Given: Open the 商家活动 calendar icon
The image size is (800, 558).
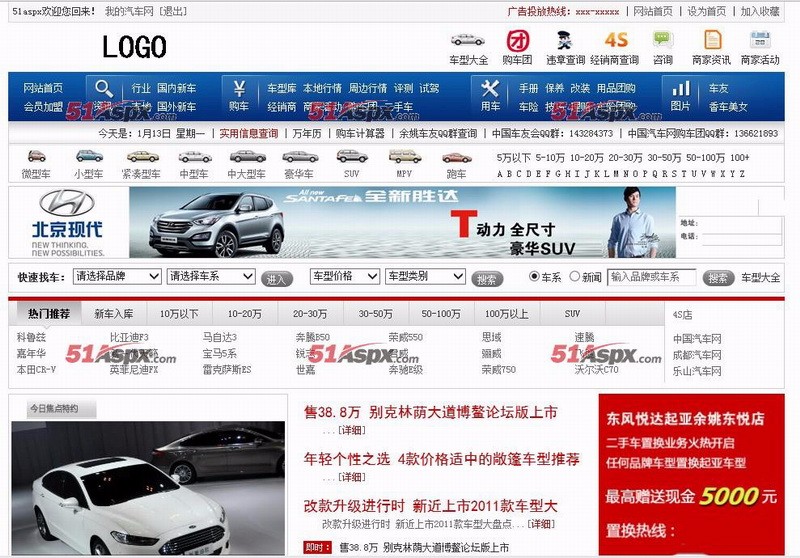Looking at the screenshot, I should (760, 40).
